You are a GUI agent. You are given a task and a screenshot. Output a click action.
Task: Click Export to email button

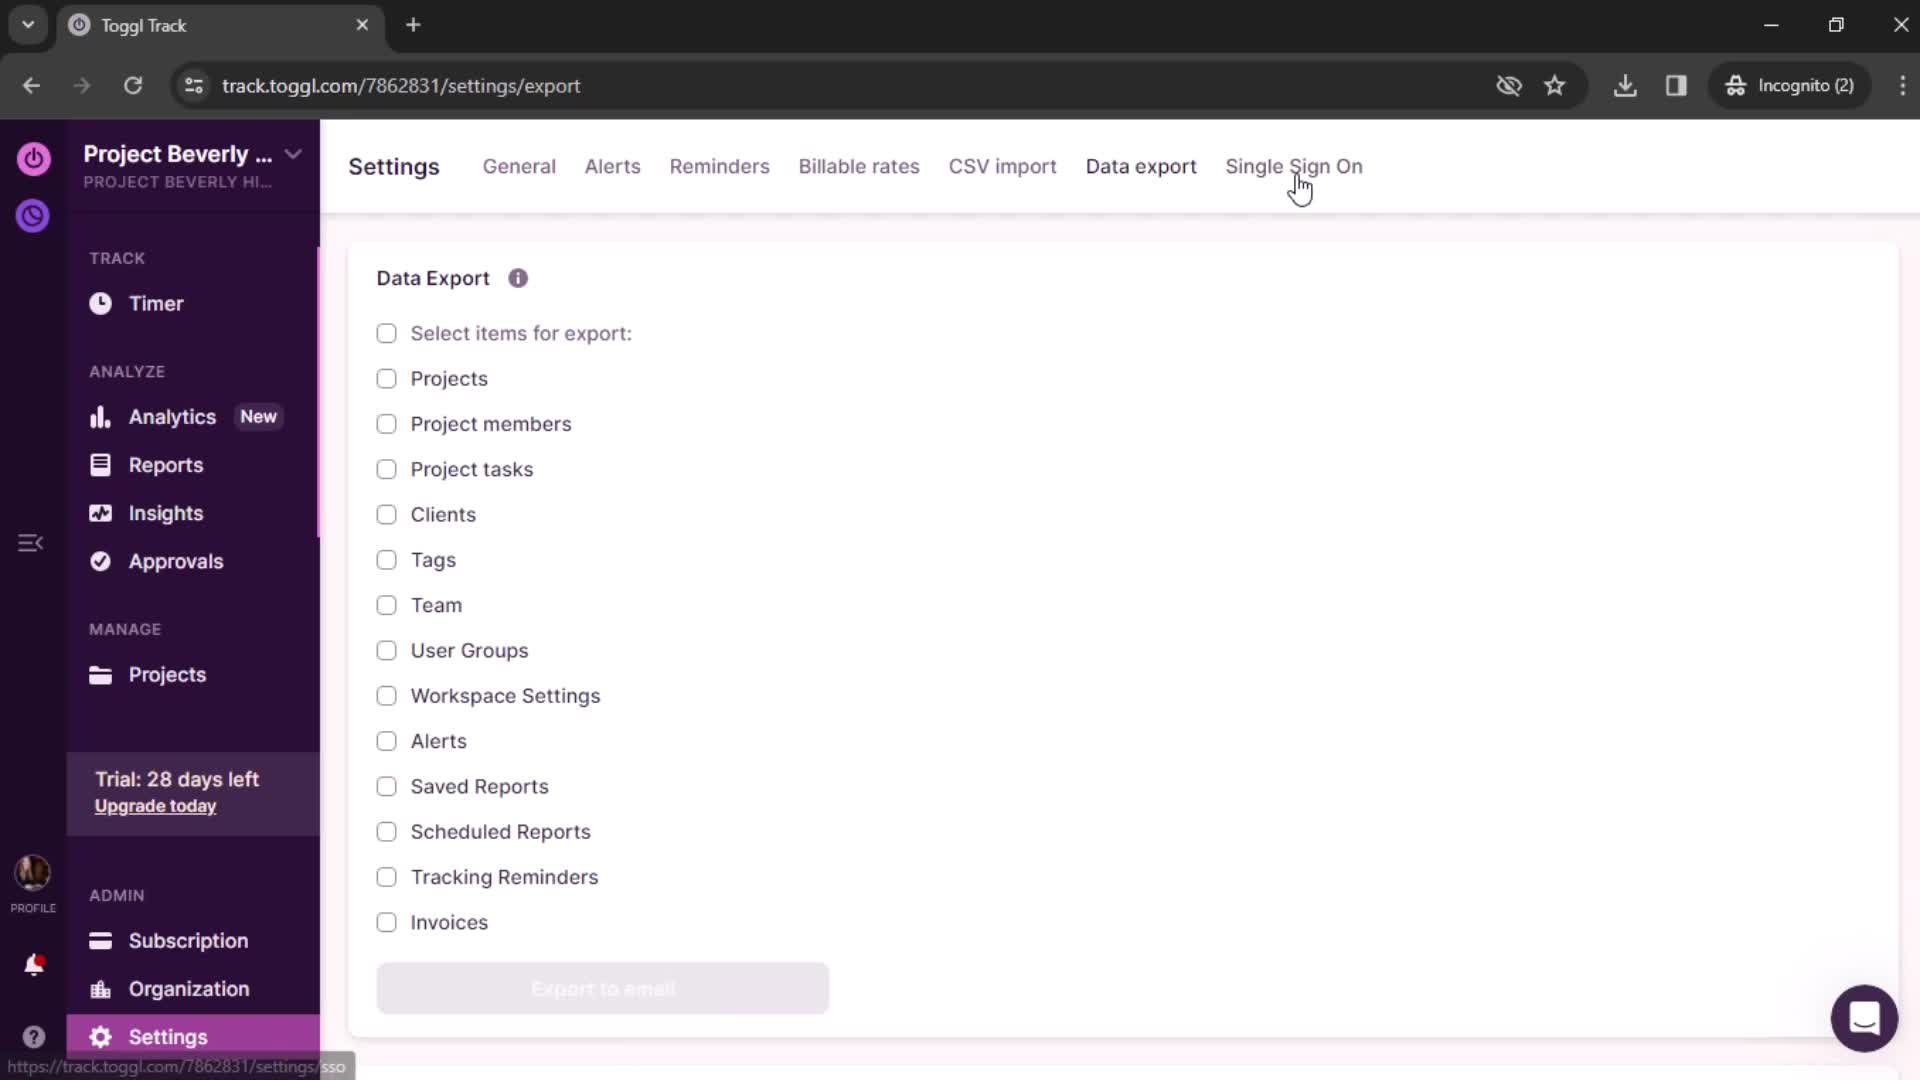(x=601, y=989)
